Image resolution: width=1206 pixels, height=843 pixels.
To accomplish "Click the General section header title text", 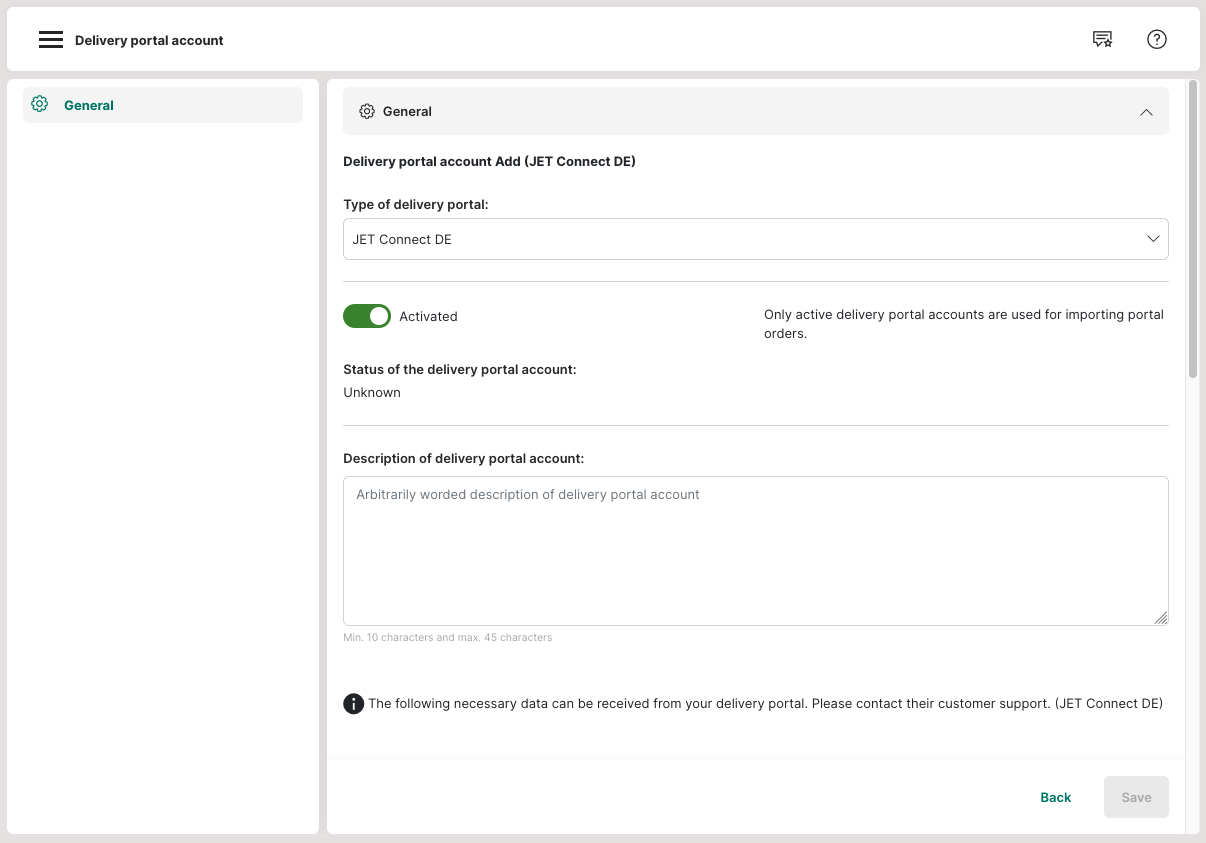I will (407, 111).
